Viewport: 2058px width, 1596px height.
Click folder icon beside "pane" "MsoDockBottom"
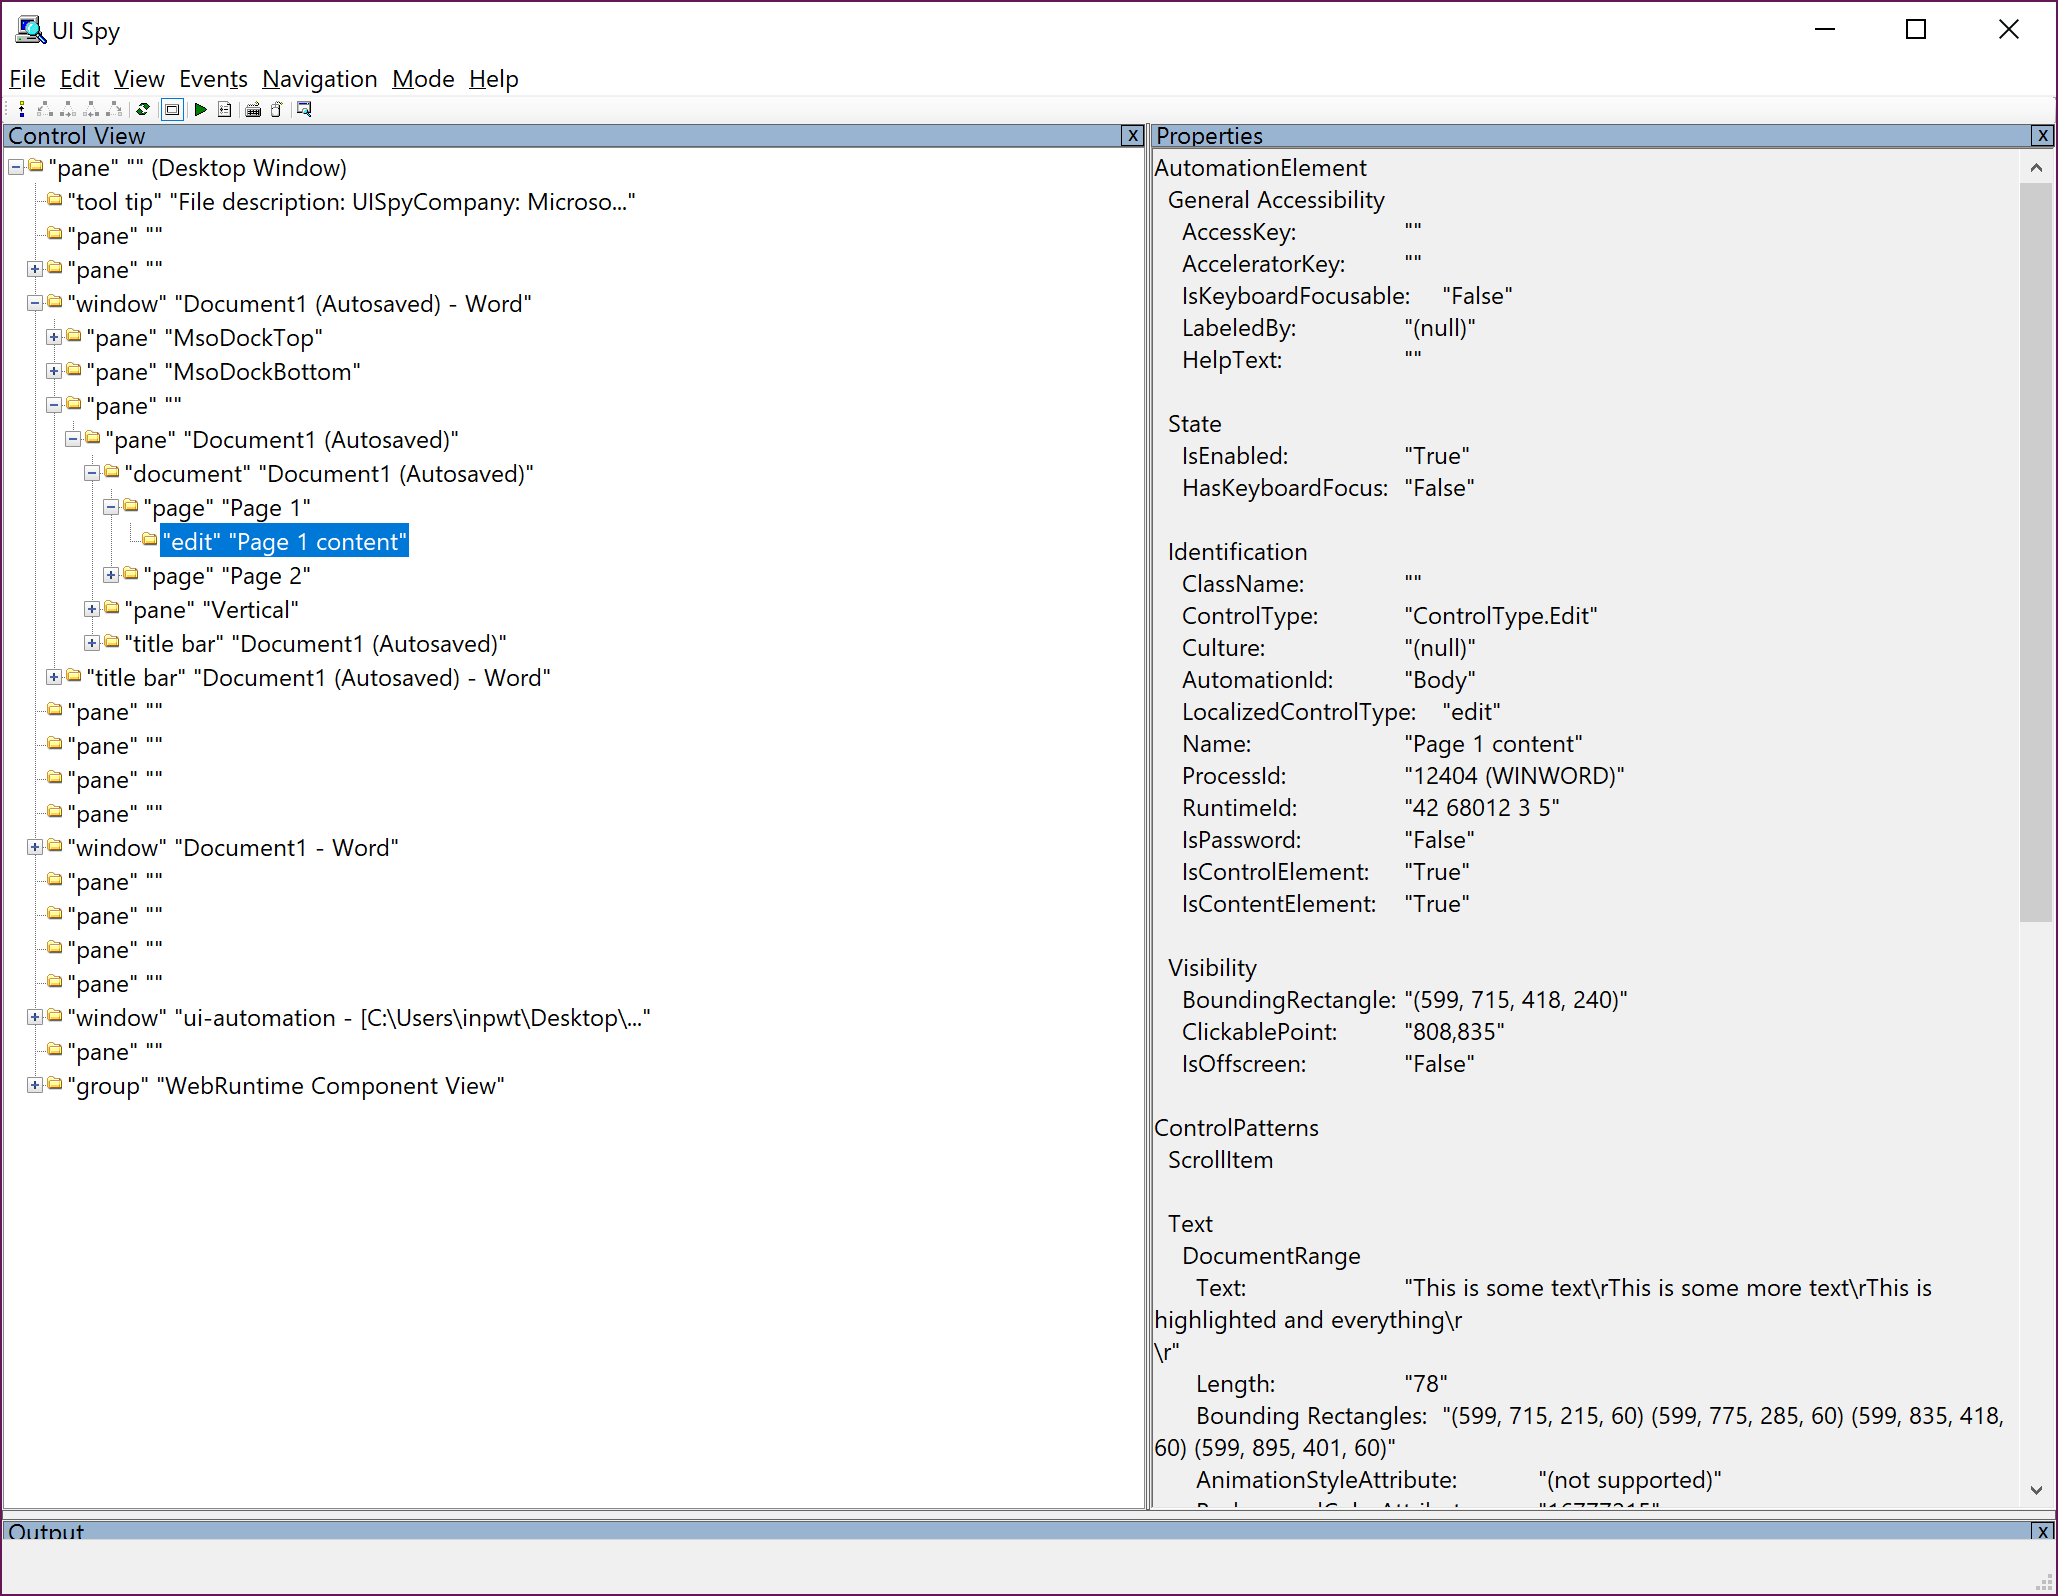(x=74, y=370)
